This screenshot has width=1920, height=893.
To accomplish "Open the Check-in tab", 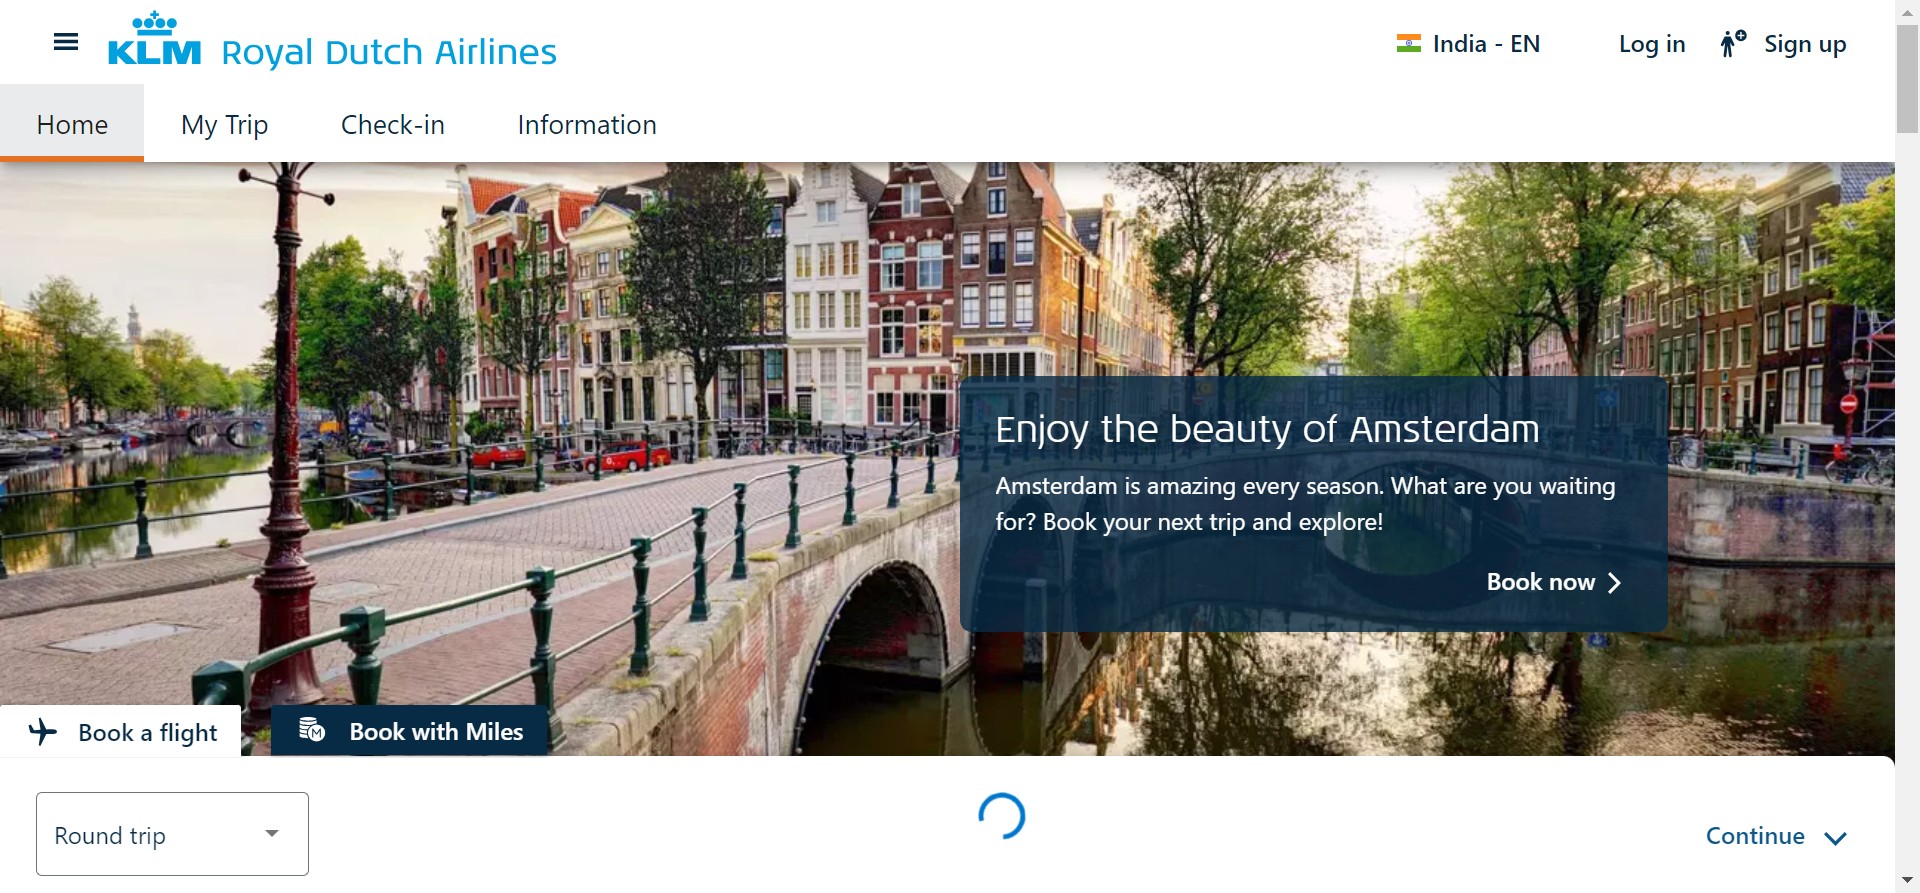I will click(x=392, y=125).
